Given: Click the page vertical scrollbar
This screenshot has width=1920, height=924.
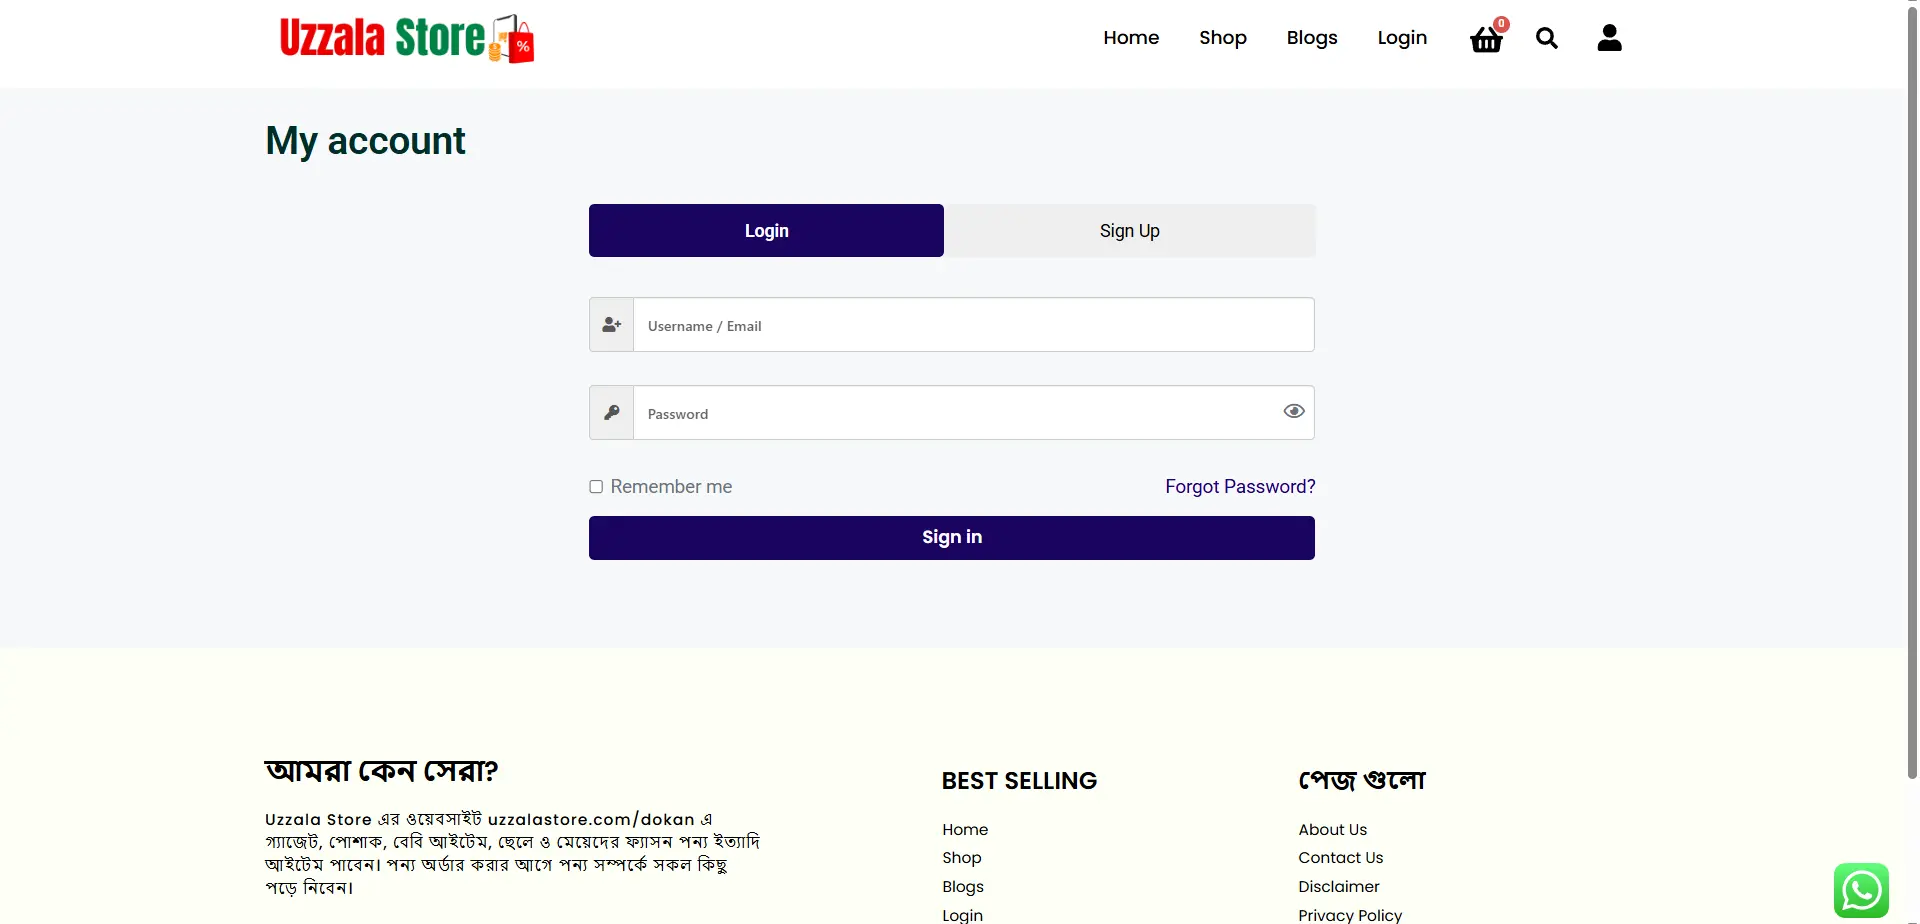Looking at the screenshot, I should (x=1911, y=400).
